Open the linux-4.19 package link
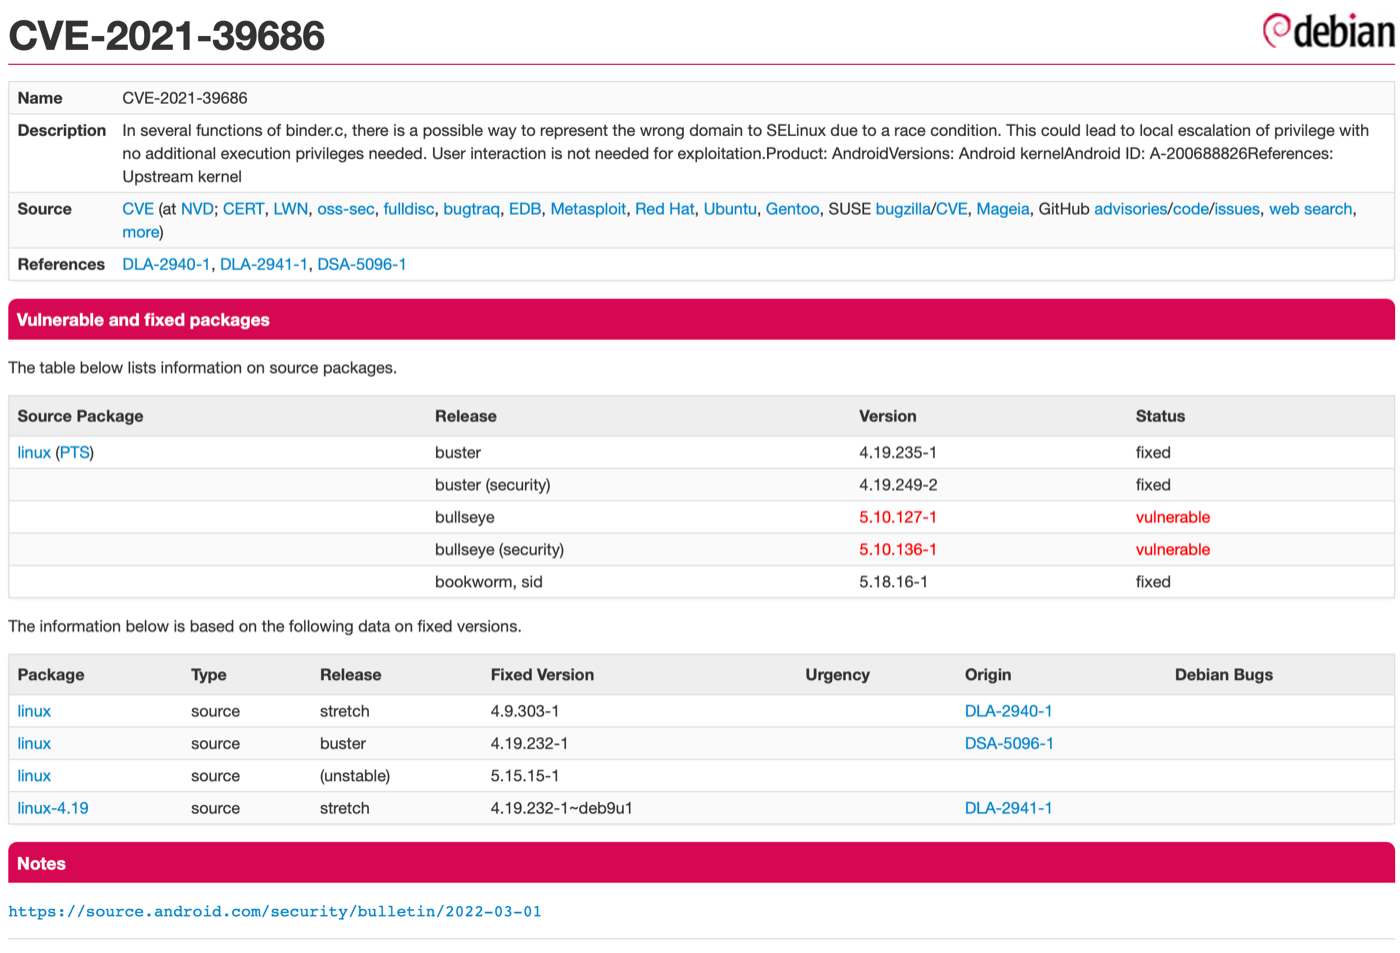Screen dimensions: 1400x953 [53, 808]
